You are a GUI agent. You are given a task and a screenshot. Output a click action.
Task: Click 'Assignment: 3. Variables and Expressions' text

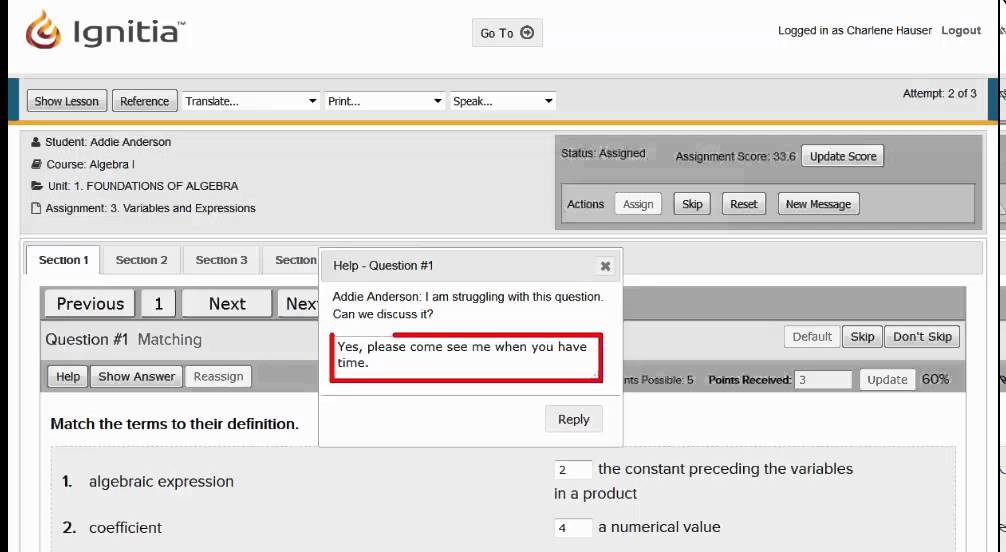pos(150,208)
